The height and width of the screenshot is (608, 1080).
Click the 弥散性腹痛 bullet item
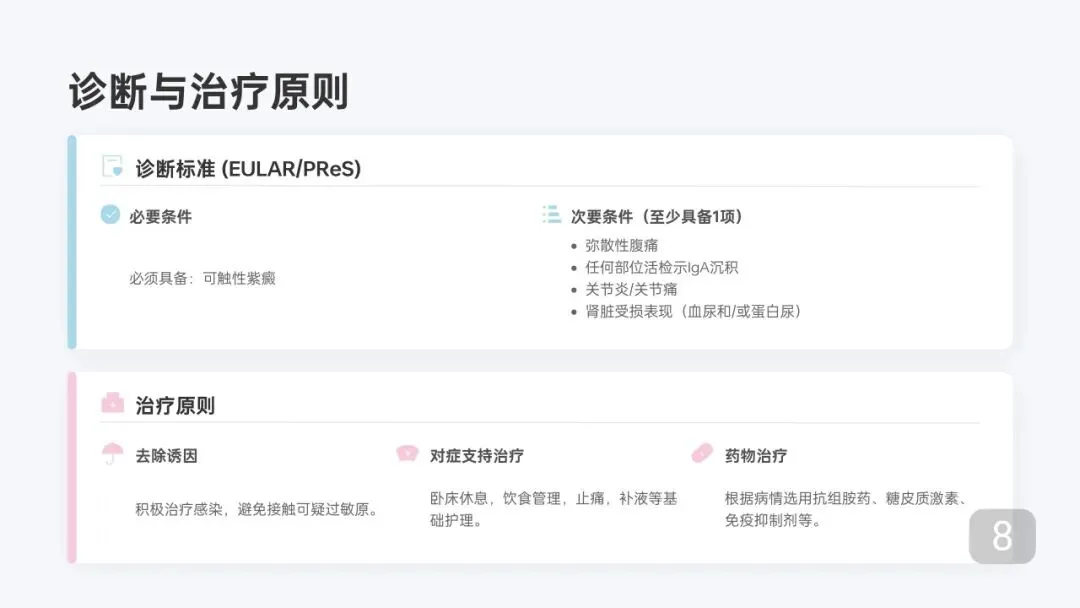pos(621,245)
